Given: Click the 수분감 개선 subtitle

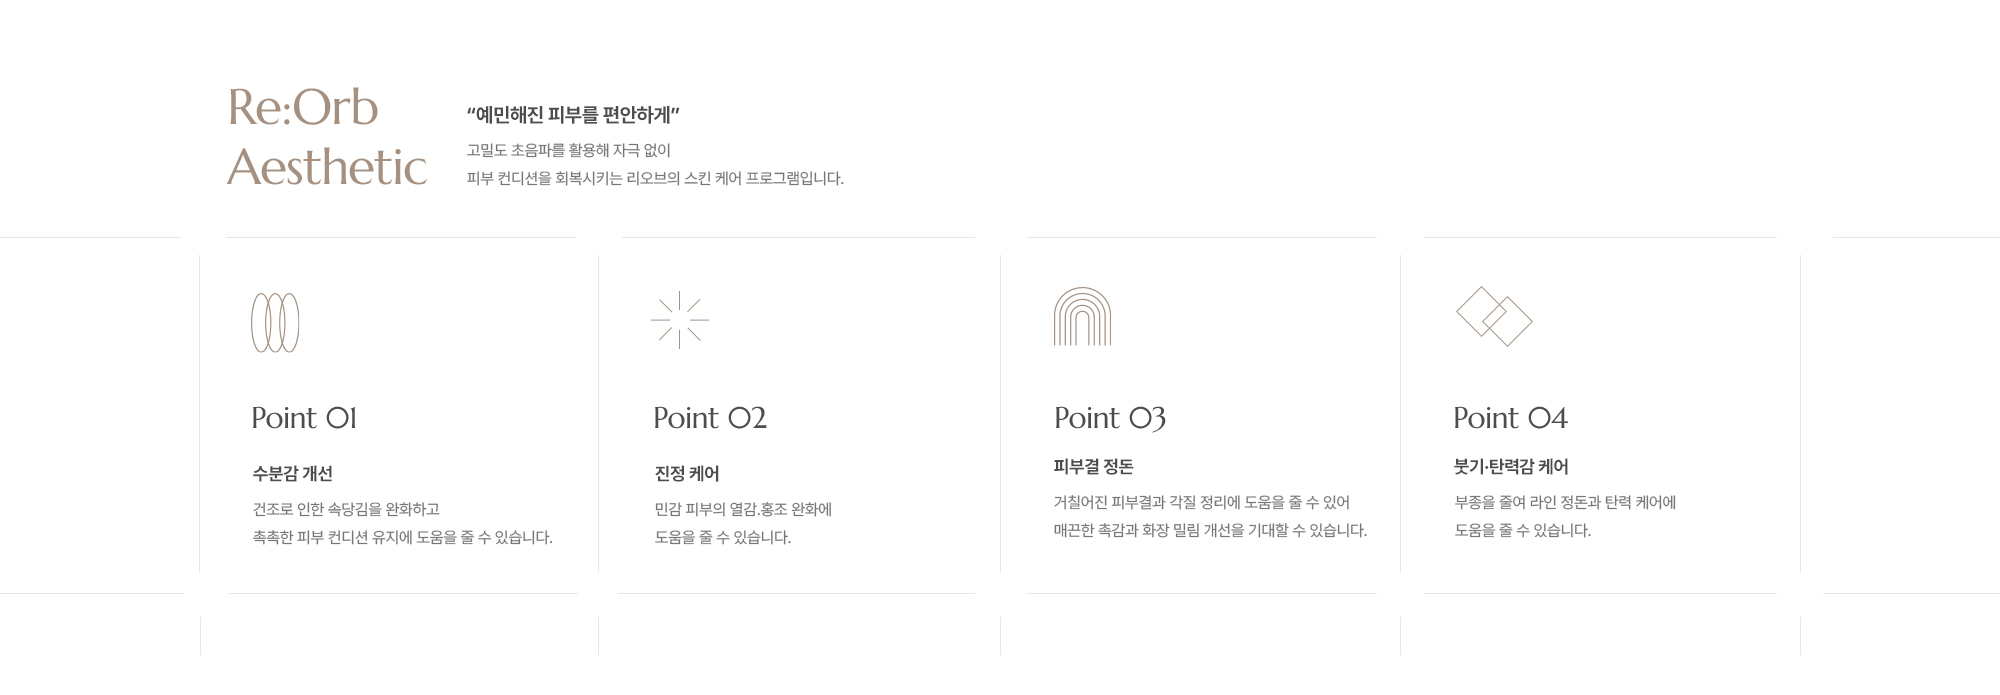Looking at the screenshot, I should click(x=293, y=474).
